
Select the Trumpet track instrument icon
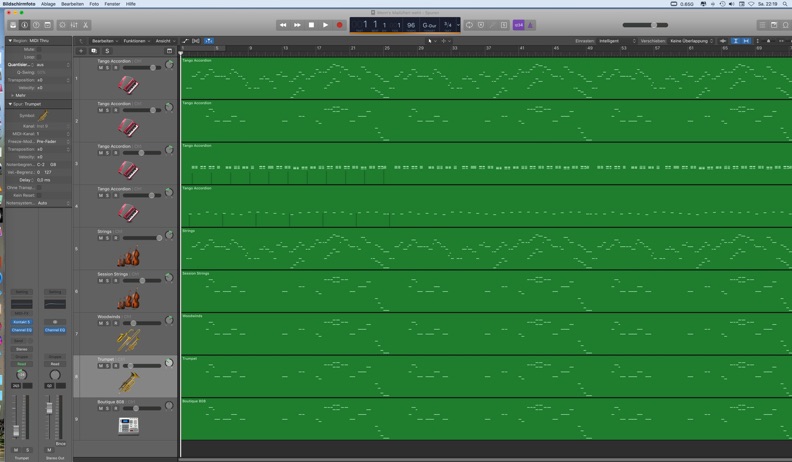(129, 382)
